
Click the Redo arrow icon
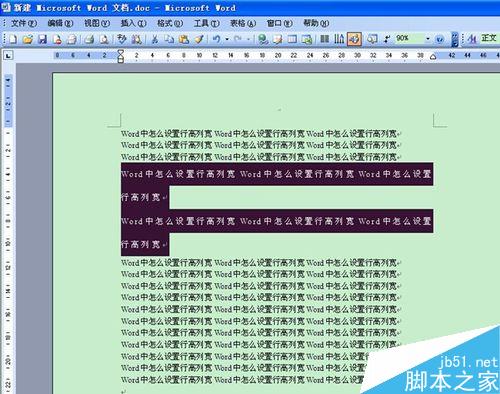238,39
